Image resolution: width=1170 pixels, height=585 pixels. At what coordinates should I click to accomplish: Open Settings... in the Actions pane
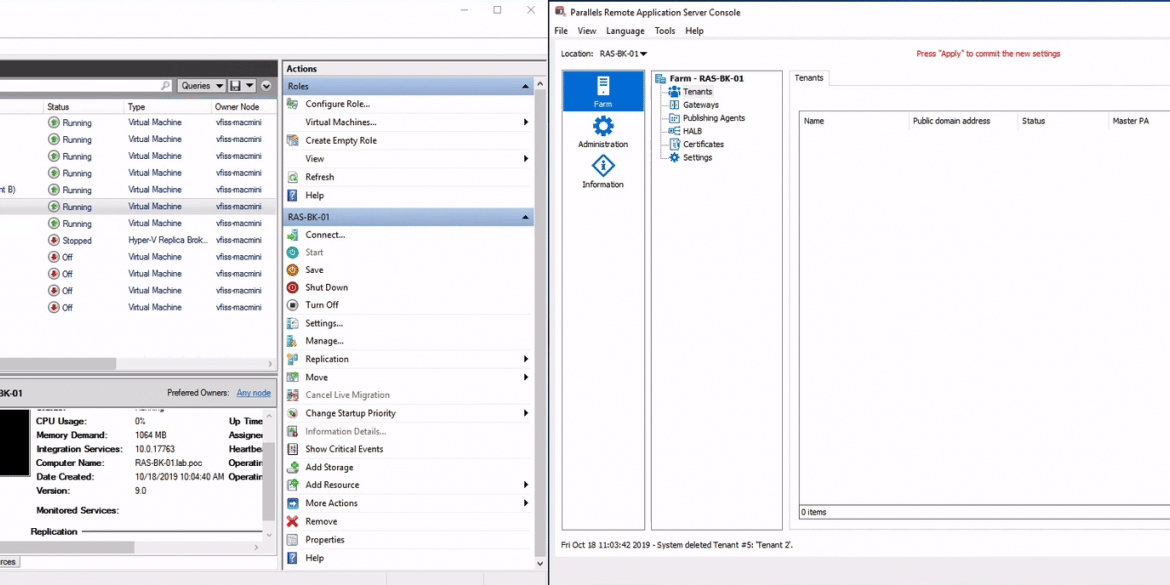pos(324,323)
